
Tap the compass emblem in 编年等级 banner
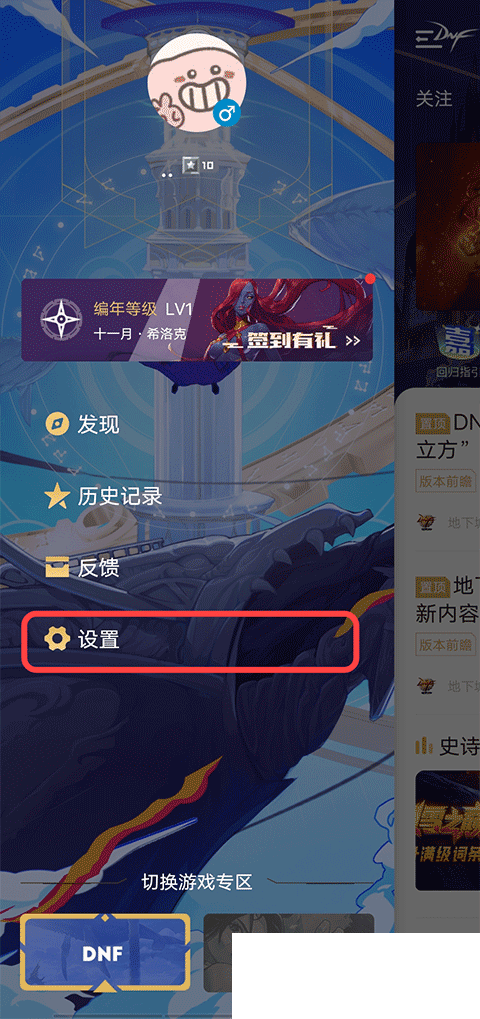(x=61, y=319)
